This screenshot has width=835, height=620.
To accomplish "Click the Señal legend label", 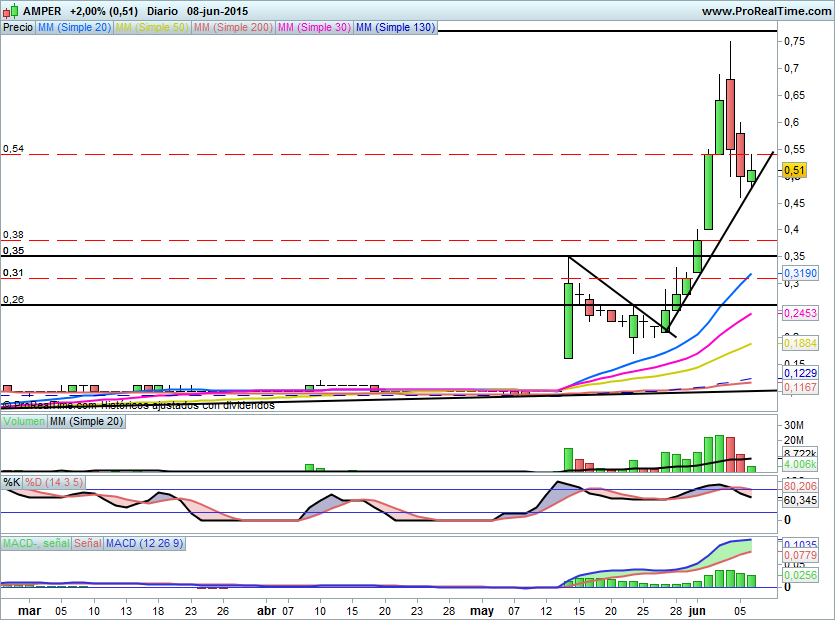I will click(x=88, y=543).
